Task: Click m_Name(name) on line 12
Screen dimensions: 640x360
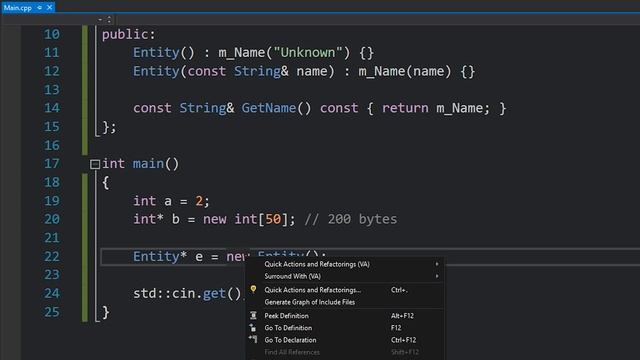Action: click(x=404, y=71)
